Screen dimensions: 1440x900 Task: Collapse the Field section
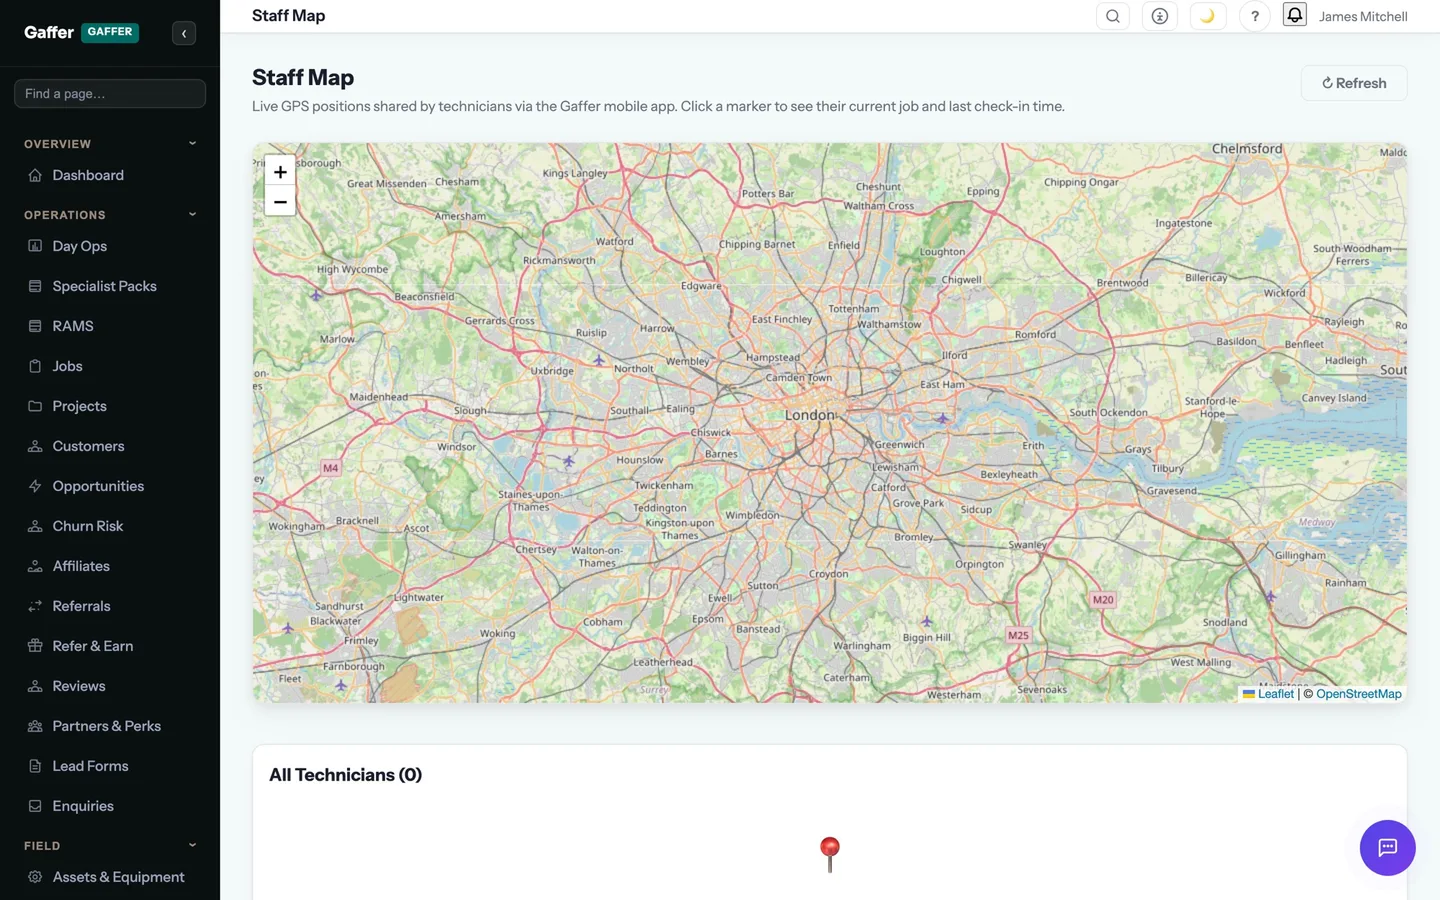tap(110, 846)
